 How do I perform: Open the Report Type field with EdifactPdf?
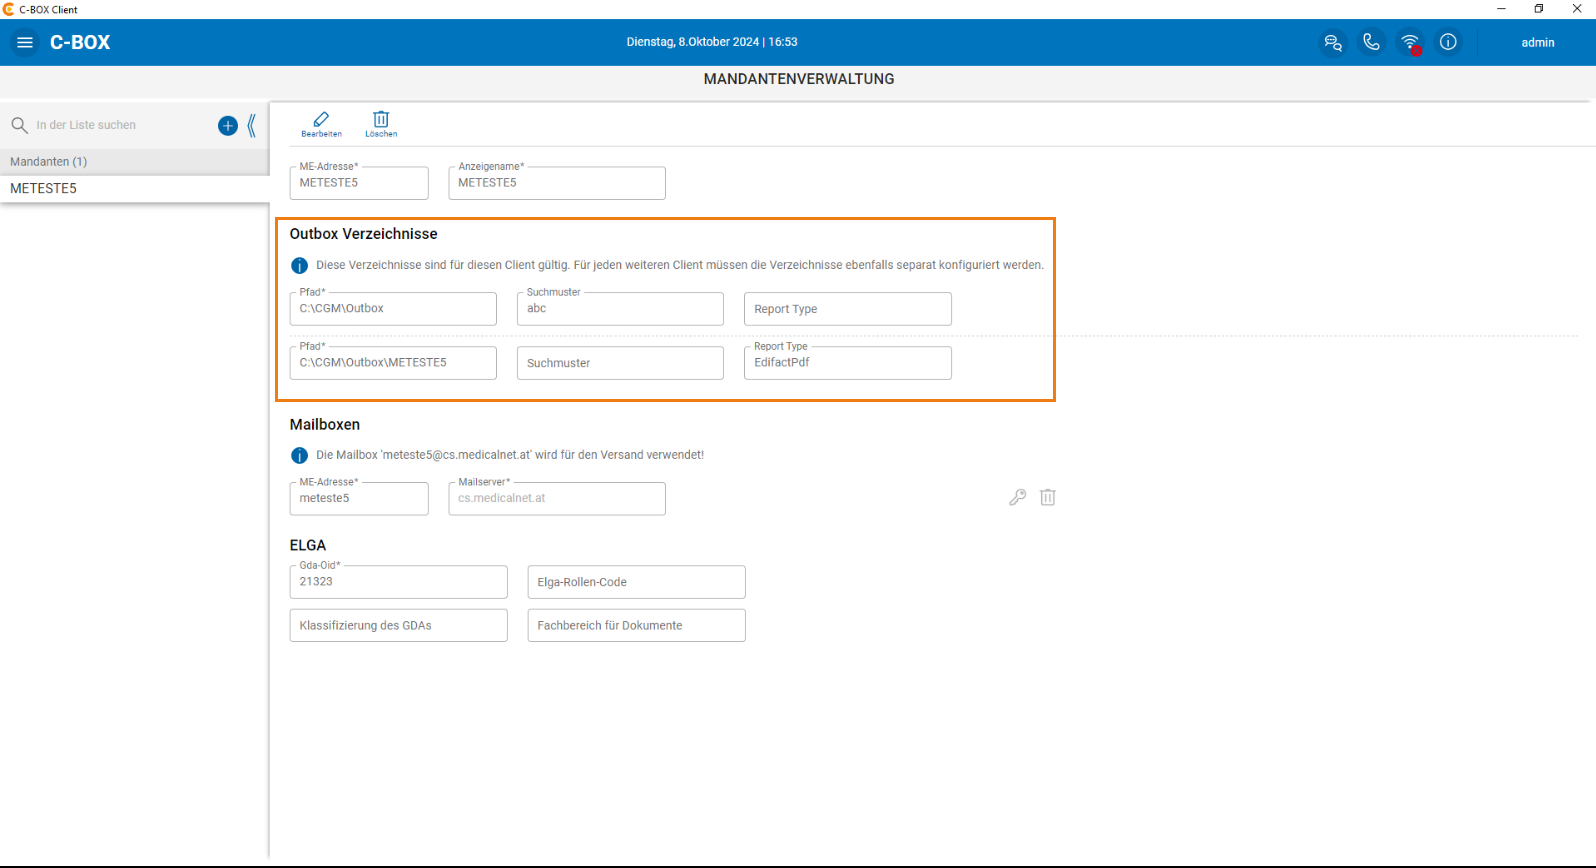click(x=848, y=363)
